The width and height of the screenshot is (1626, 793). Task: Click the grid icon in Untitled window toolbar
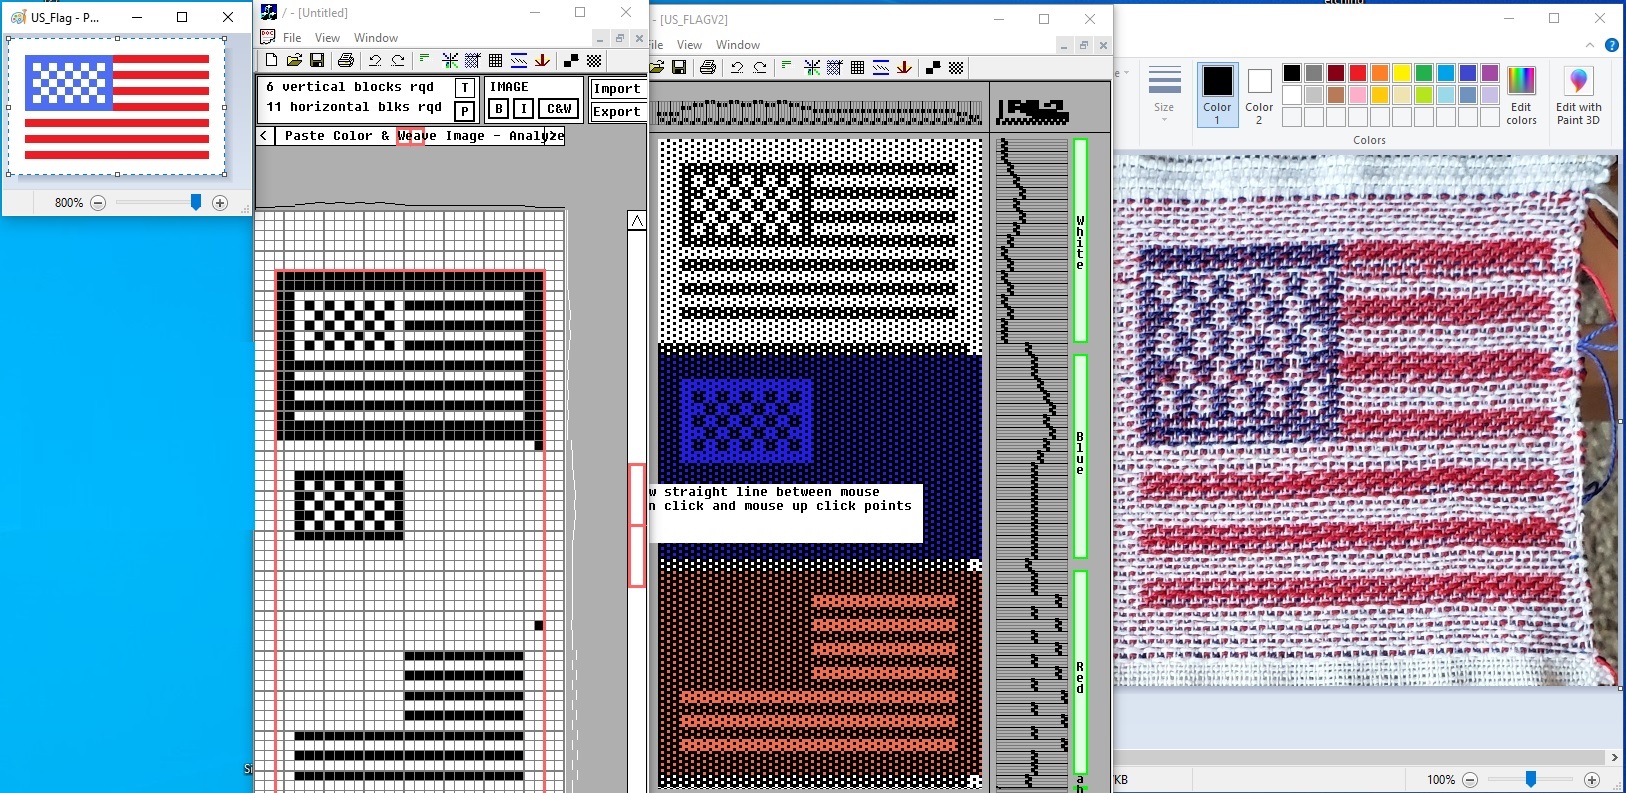pyautogui.click(x=495, y=61)
